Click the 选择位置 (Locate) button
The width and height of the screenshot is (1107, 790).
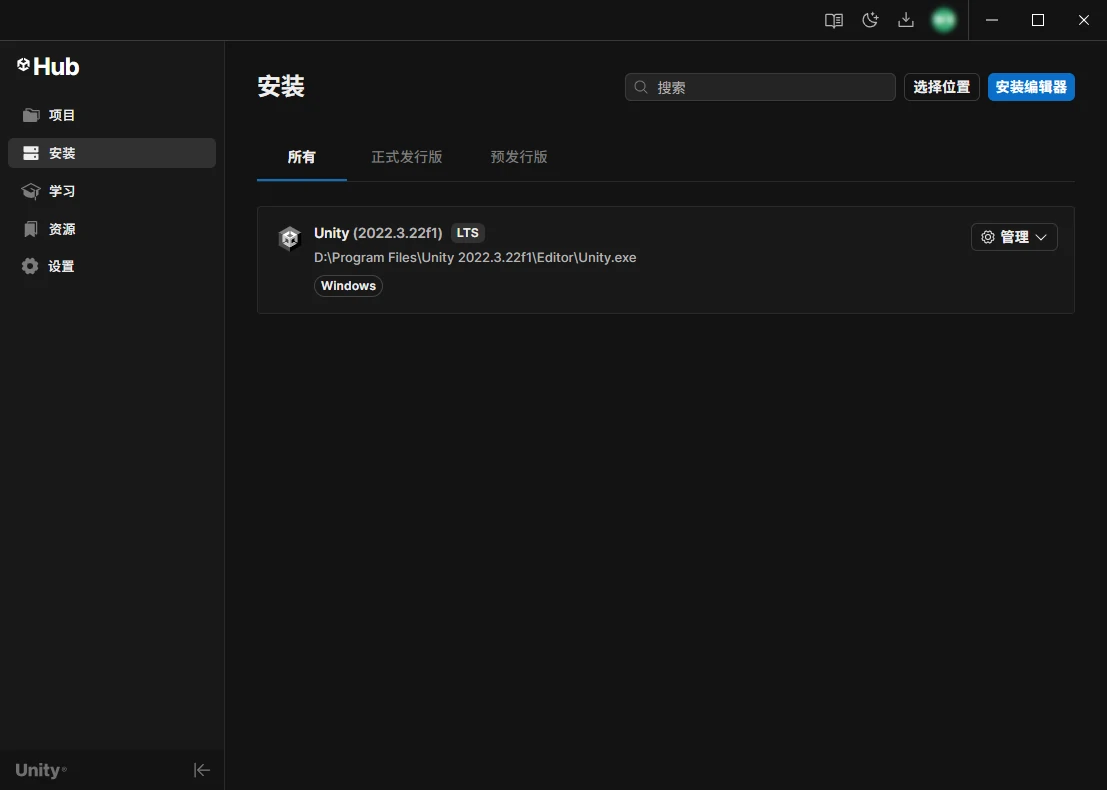click(x=941, y=87)
